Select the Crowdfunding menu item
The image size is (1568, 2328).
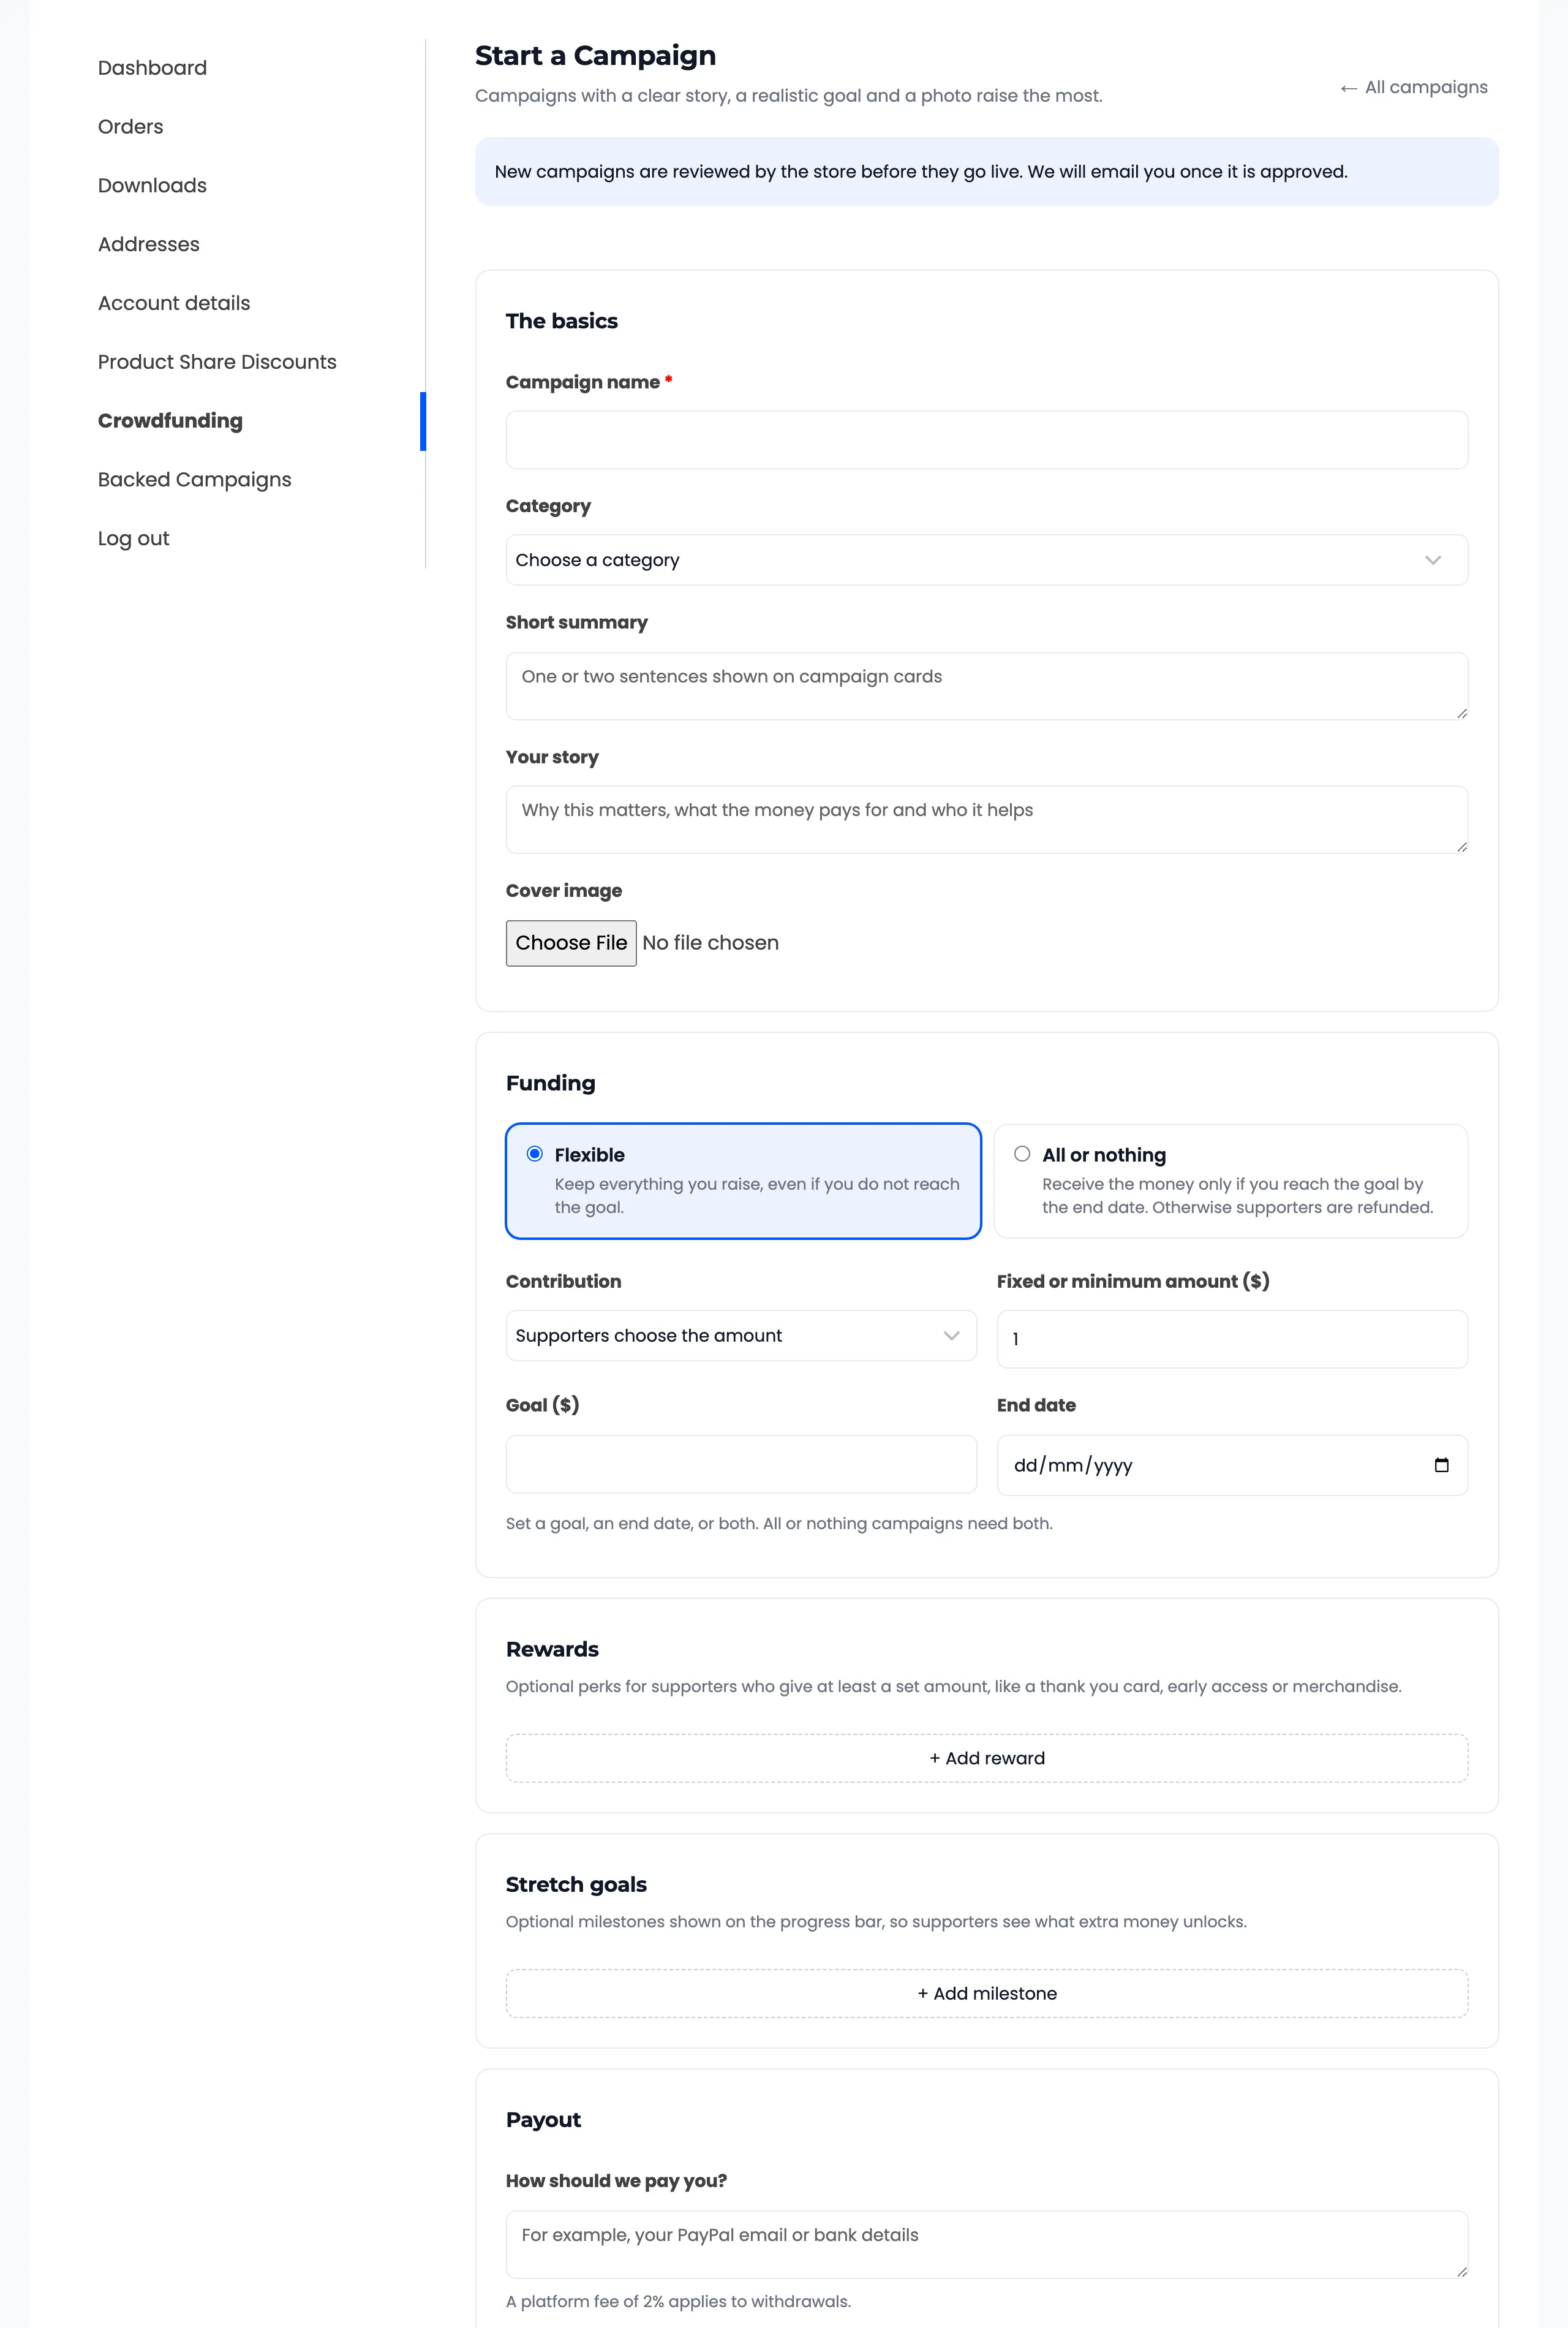[170, 421]
